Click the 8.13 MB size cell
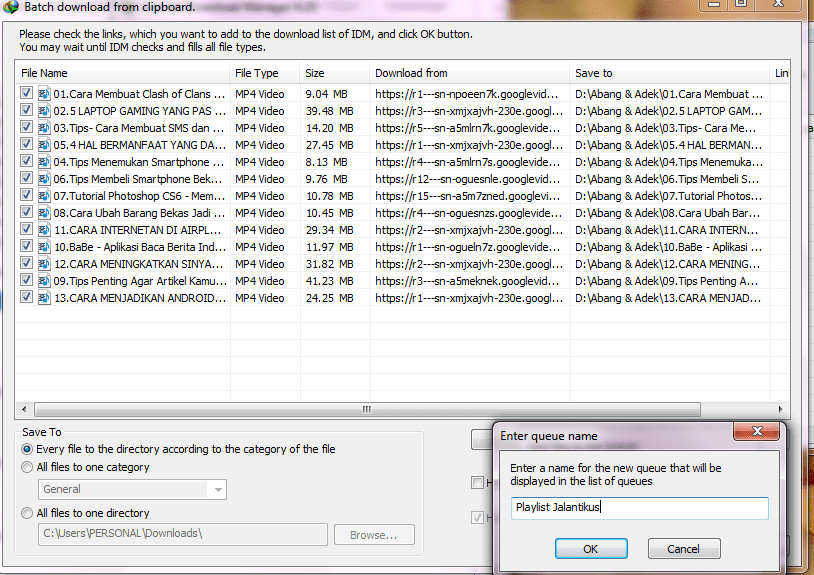This screenshot has width=814, height=575. (327, 162)
